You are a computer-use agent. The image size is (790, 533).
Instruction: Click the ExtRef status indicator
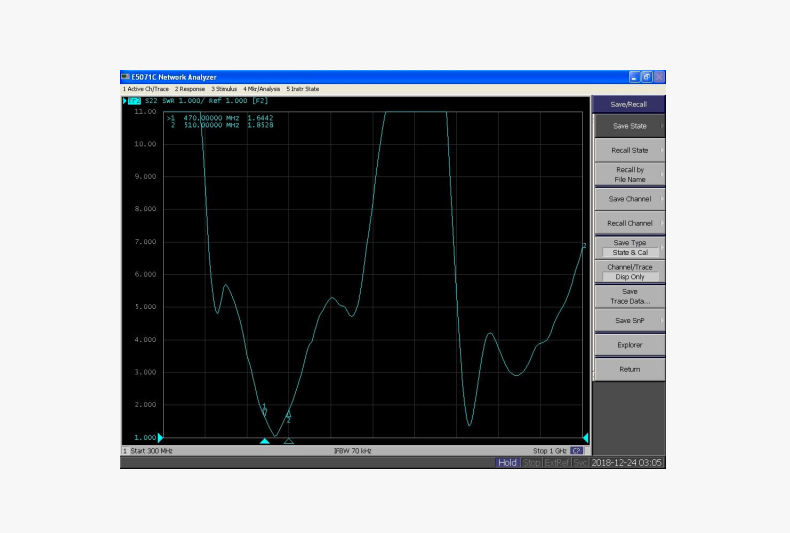pos(557,462)
